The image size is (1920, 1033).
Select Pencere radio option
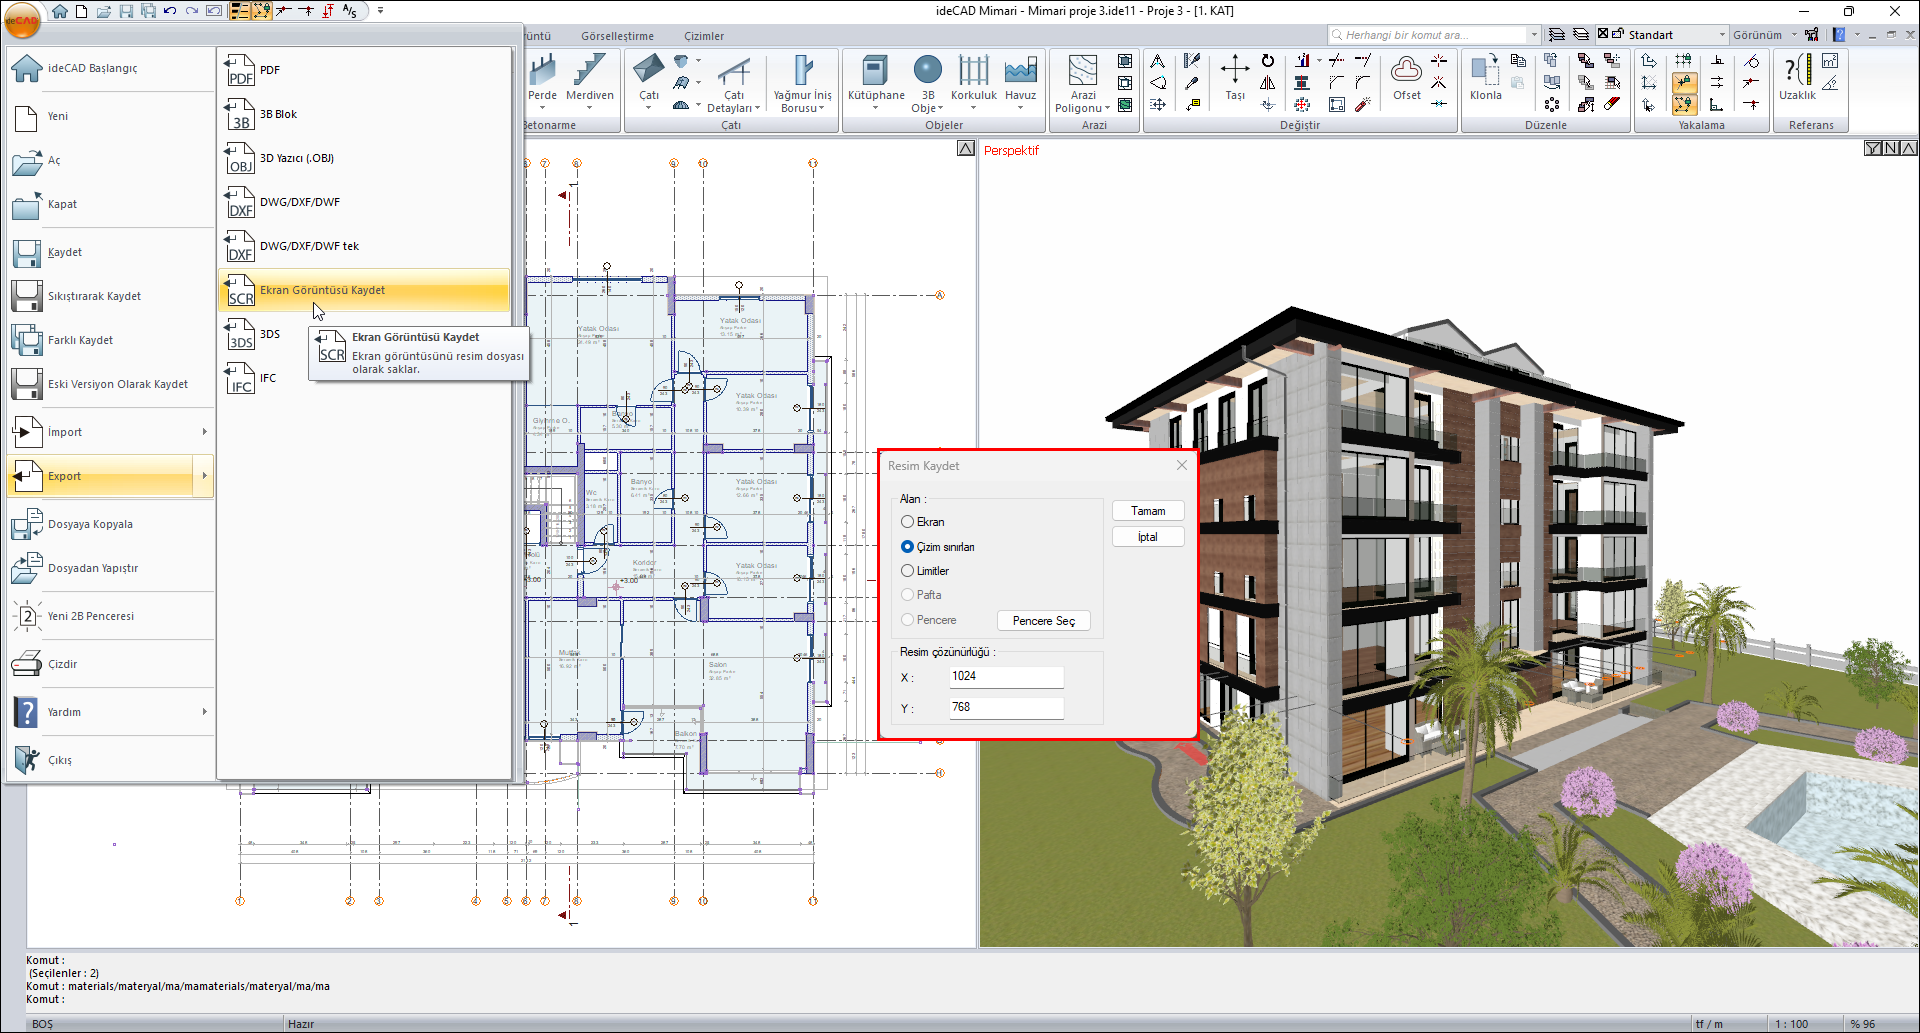907,620
